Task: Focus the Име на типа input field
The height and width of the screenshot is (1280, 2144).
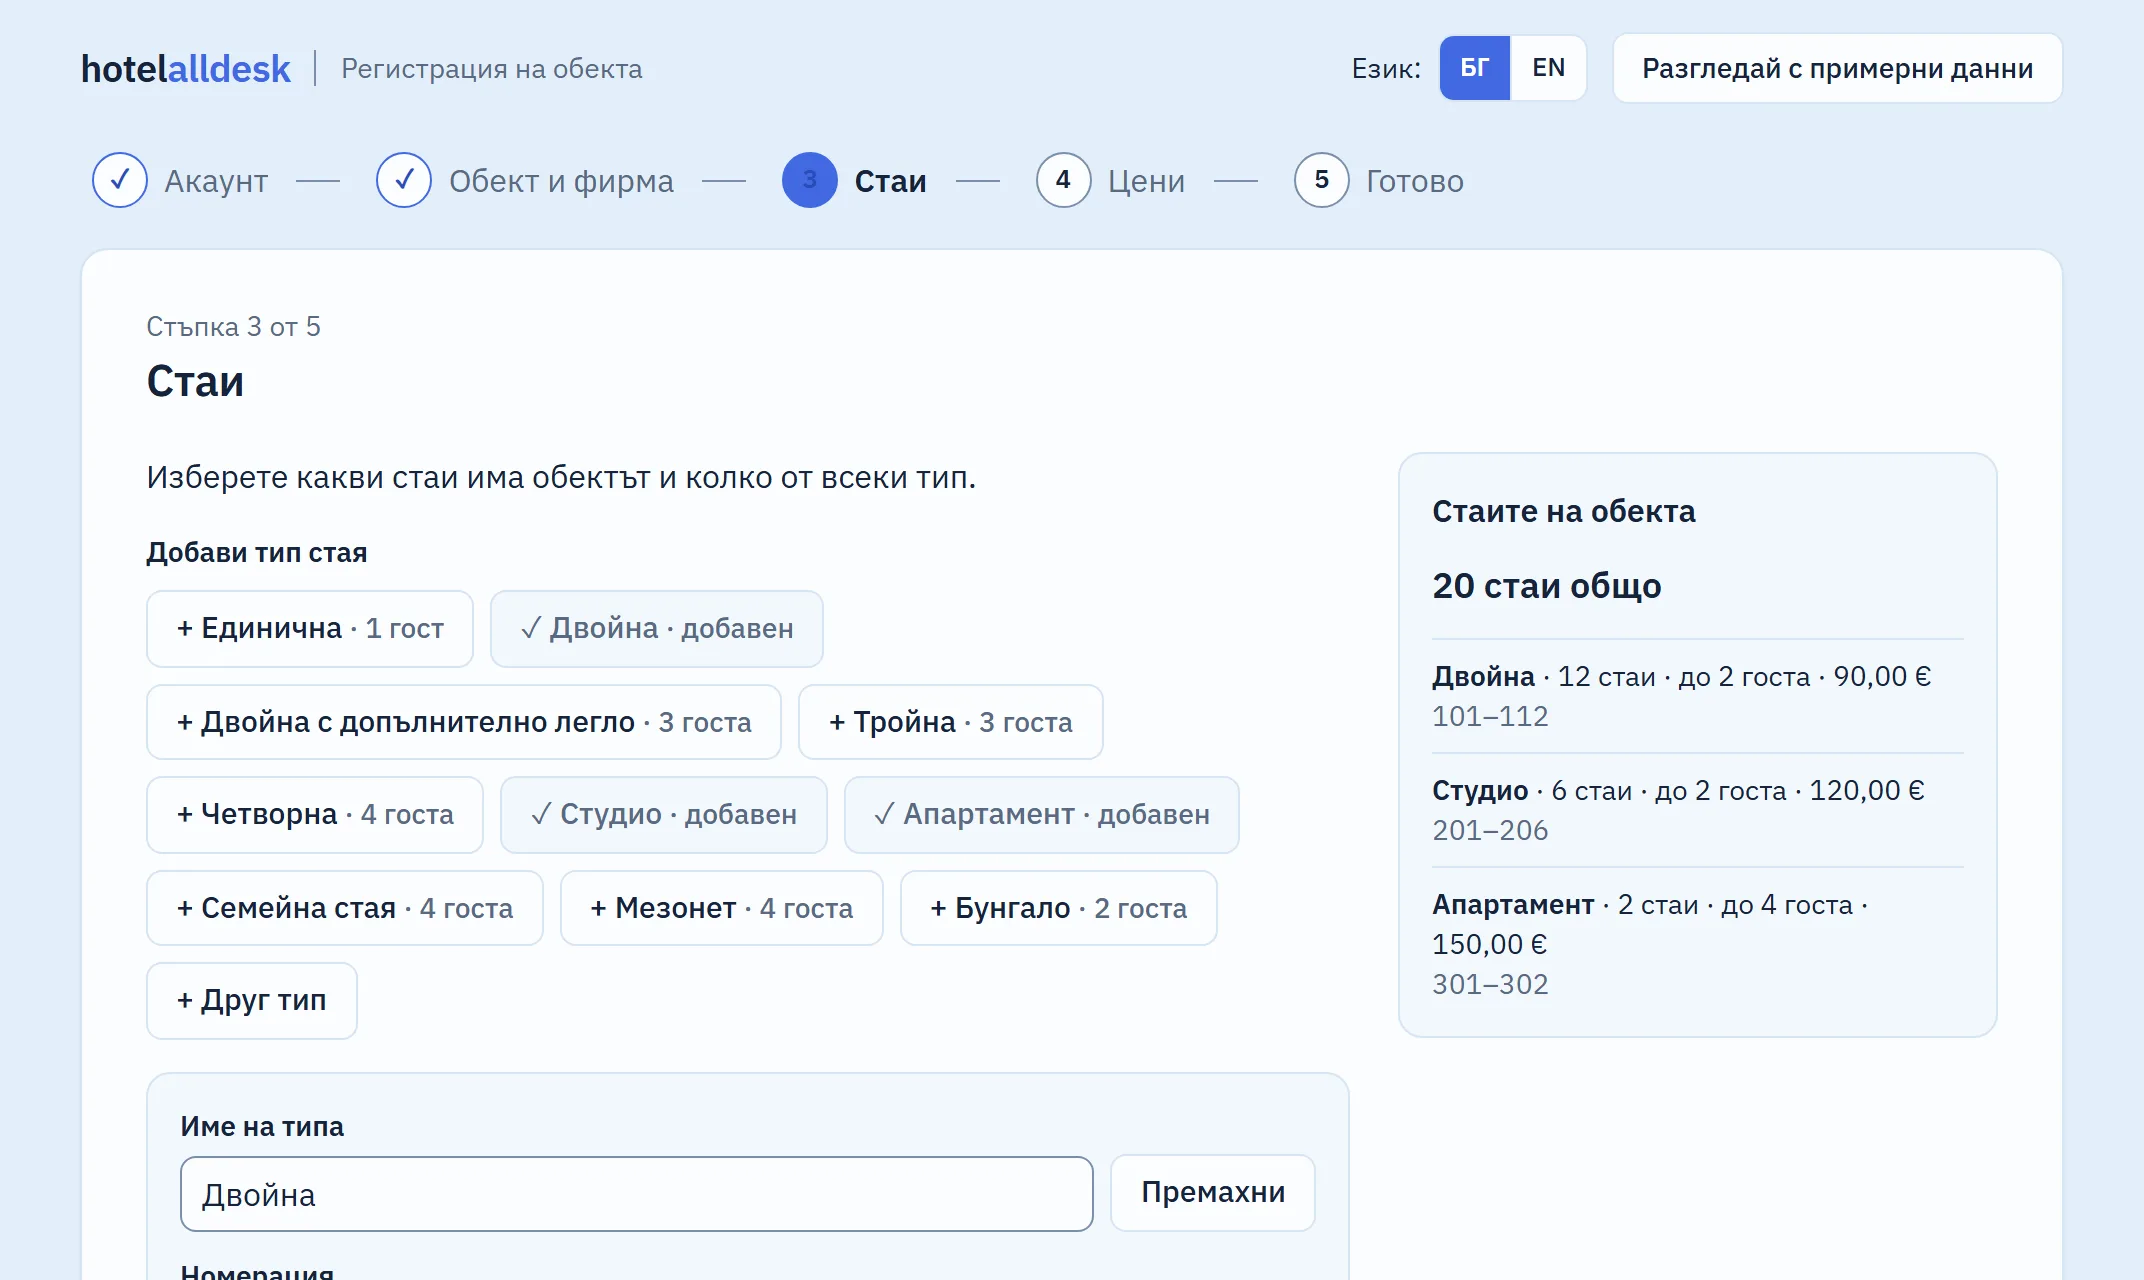Action: tap(637, 1194)
